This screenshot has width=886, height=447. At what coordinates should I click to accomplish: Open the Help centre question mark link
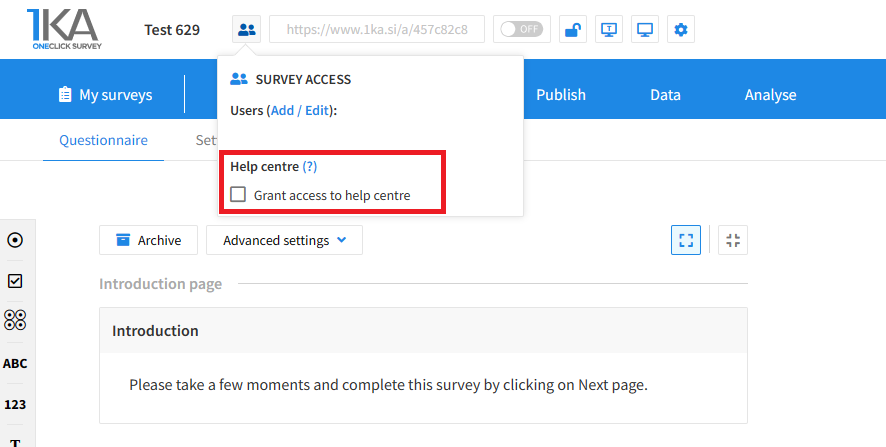[310, 167]
